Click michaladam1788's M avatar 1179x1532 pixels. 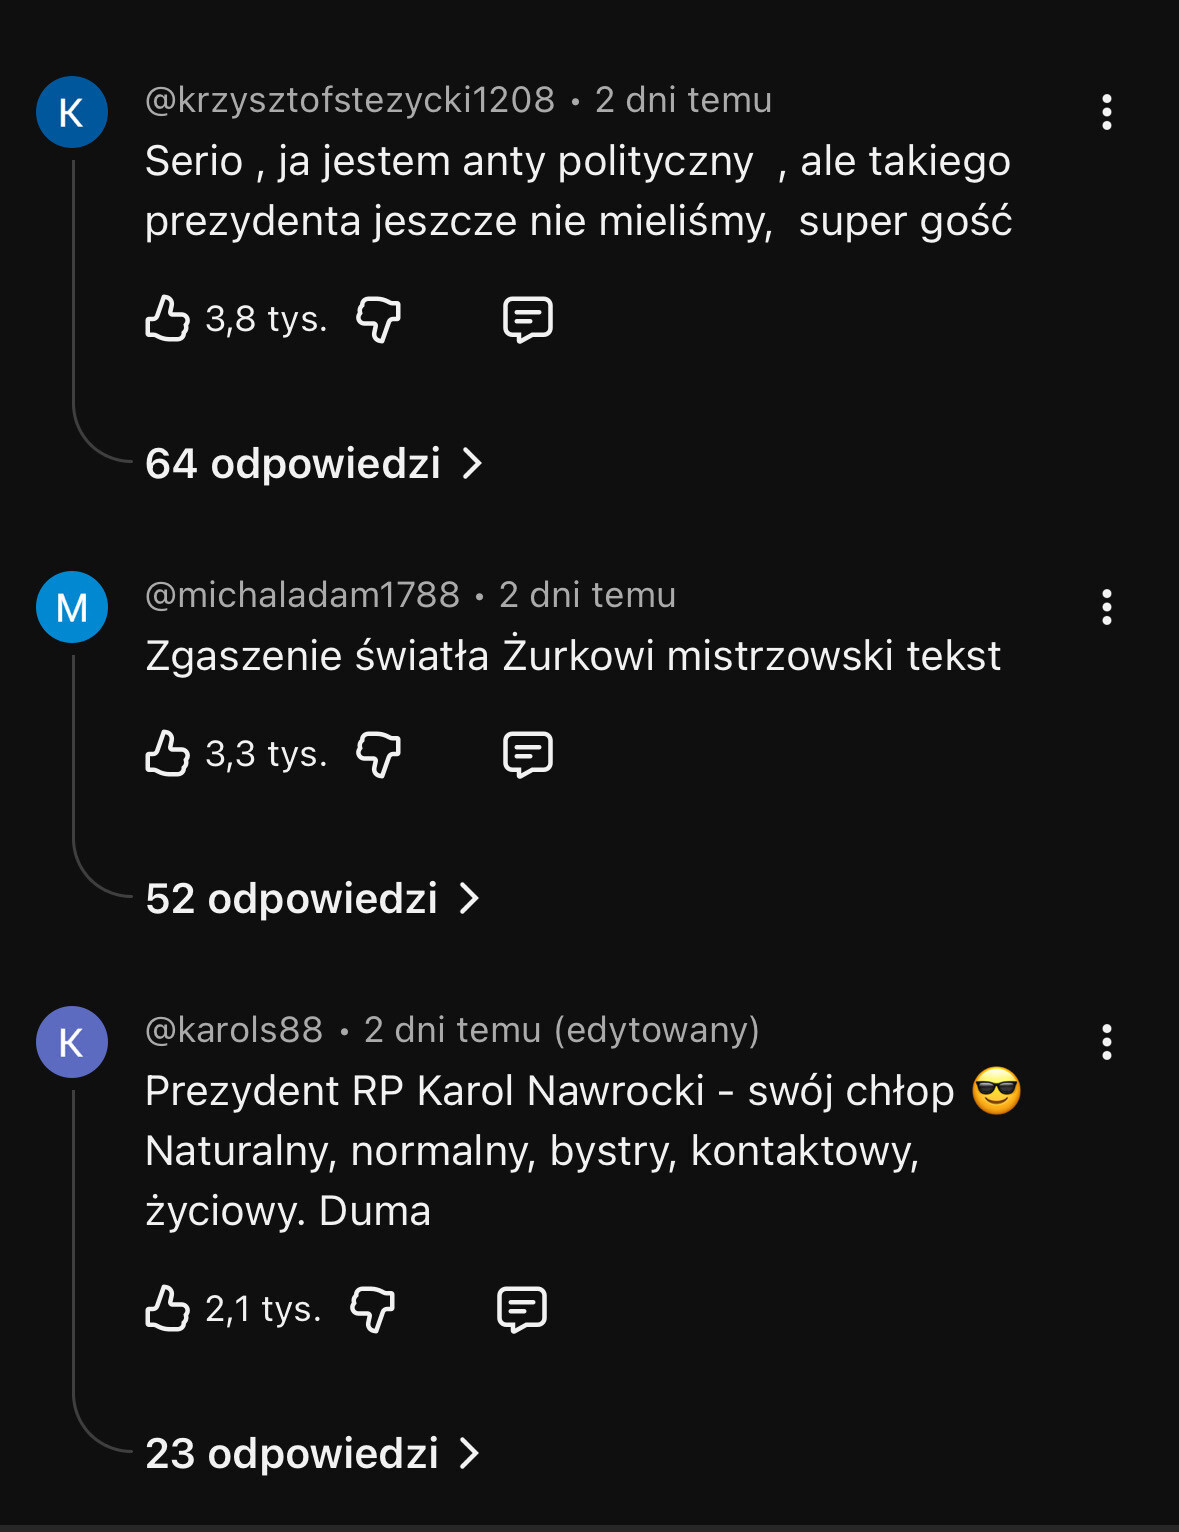click(x=72, y=607)
